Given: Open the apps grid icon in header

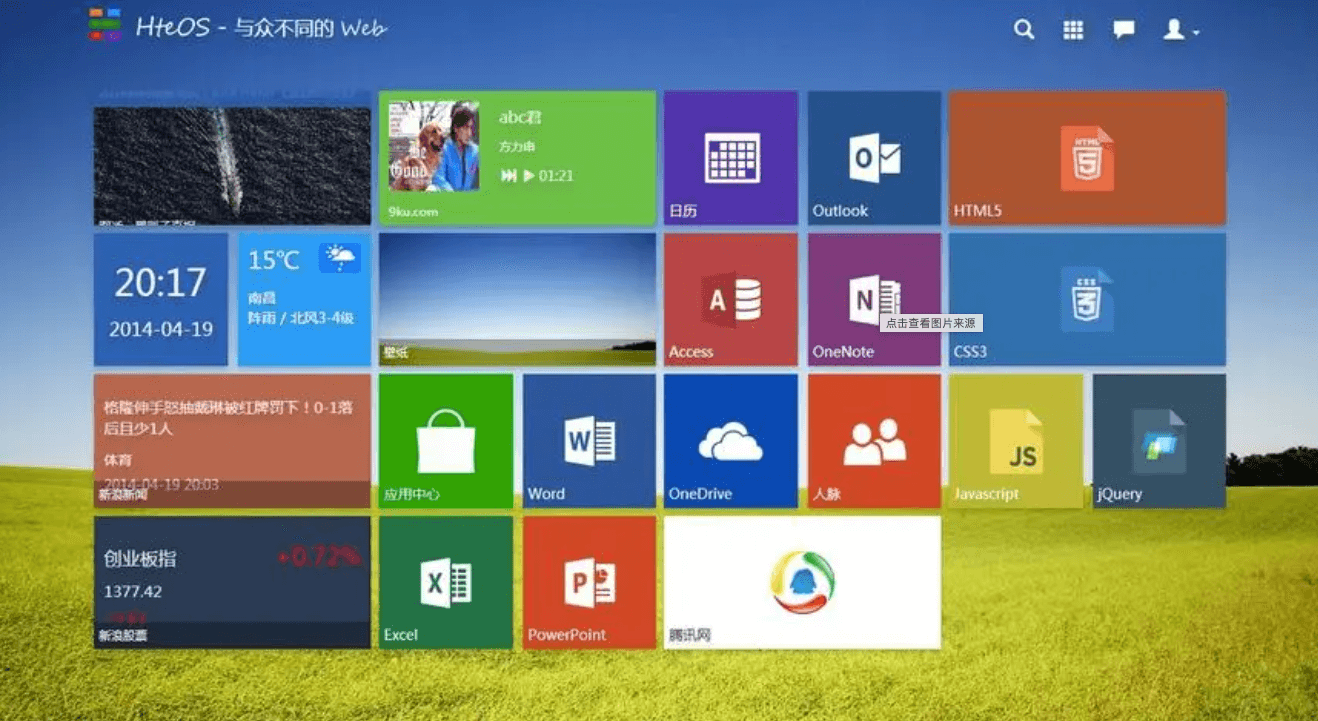Looking at the screenshot, I should coord(1073,30).
